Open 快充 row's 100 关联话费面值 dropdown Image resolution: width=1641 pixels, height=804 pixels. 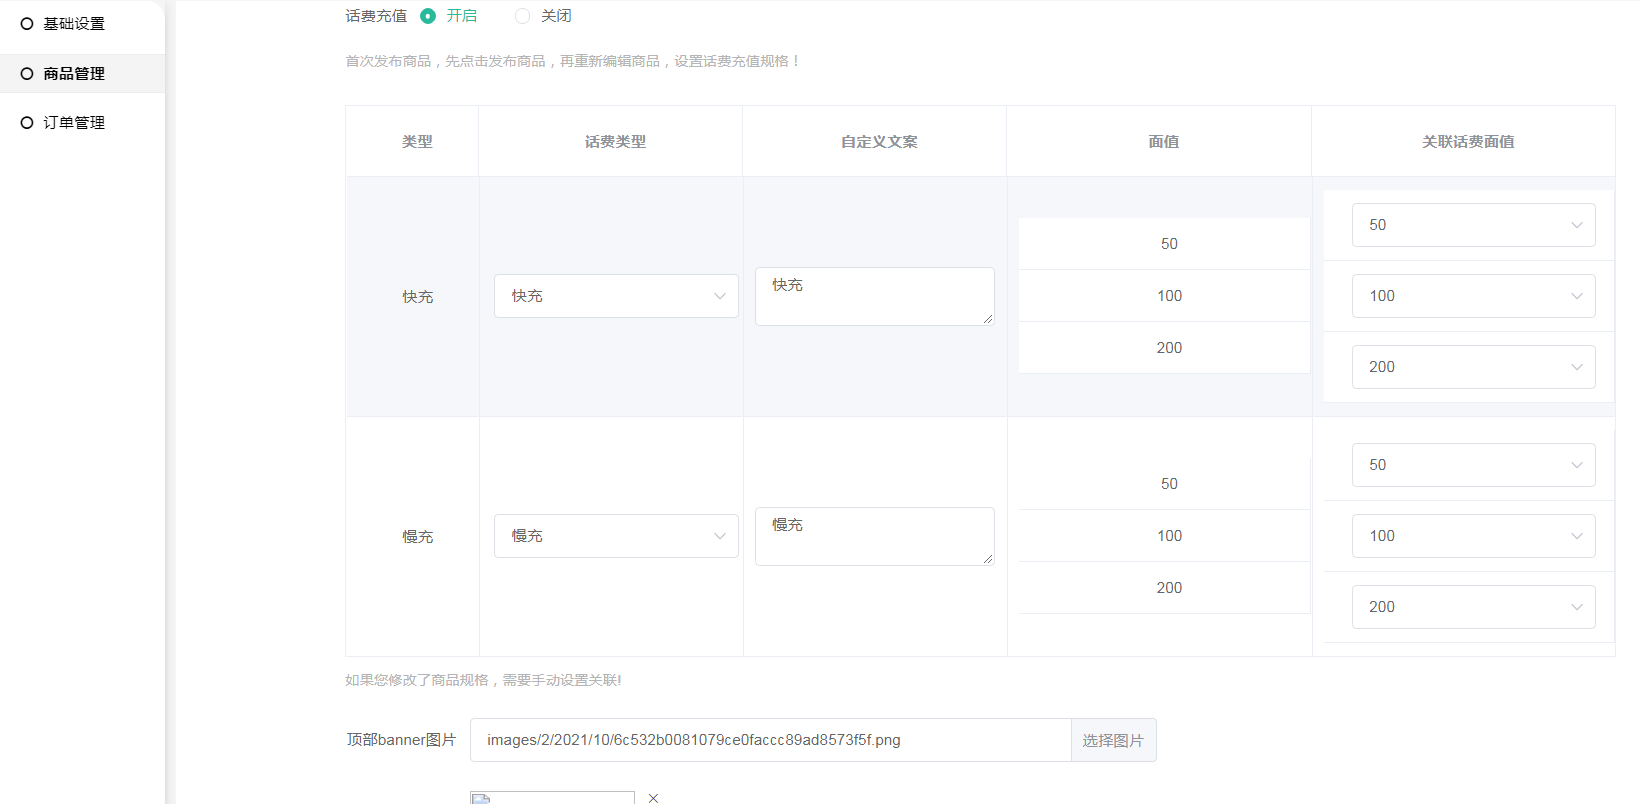pyautogui.click(x=1473, y=296)
